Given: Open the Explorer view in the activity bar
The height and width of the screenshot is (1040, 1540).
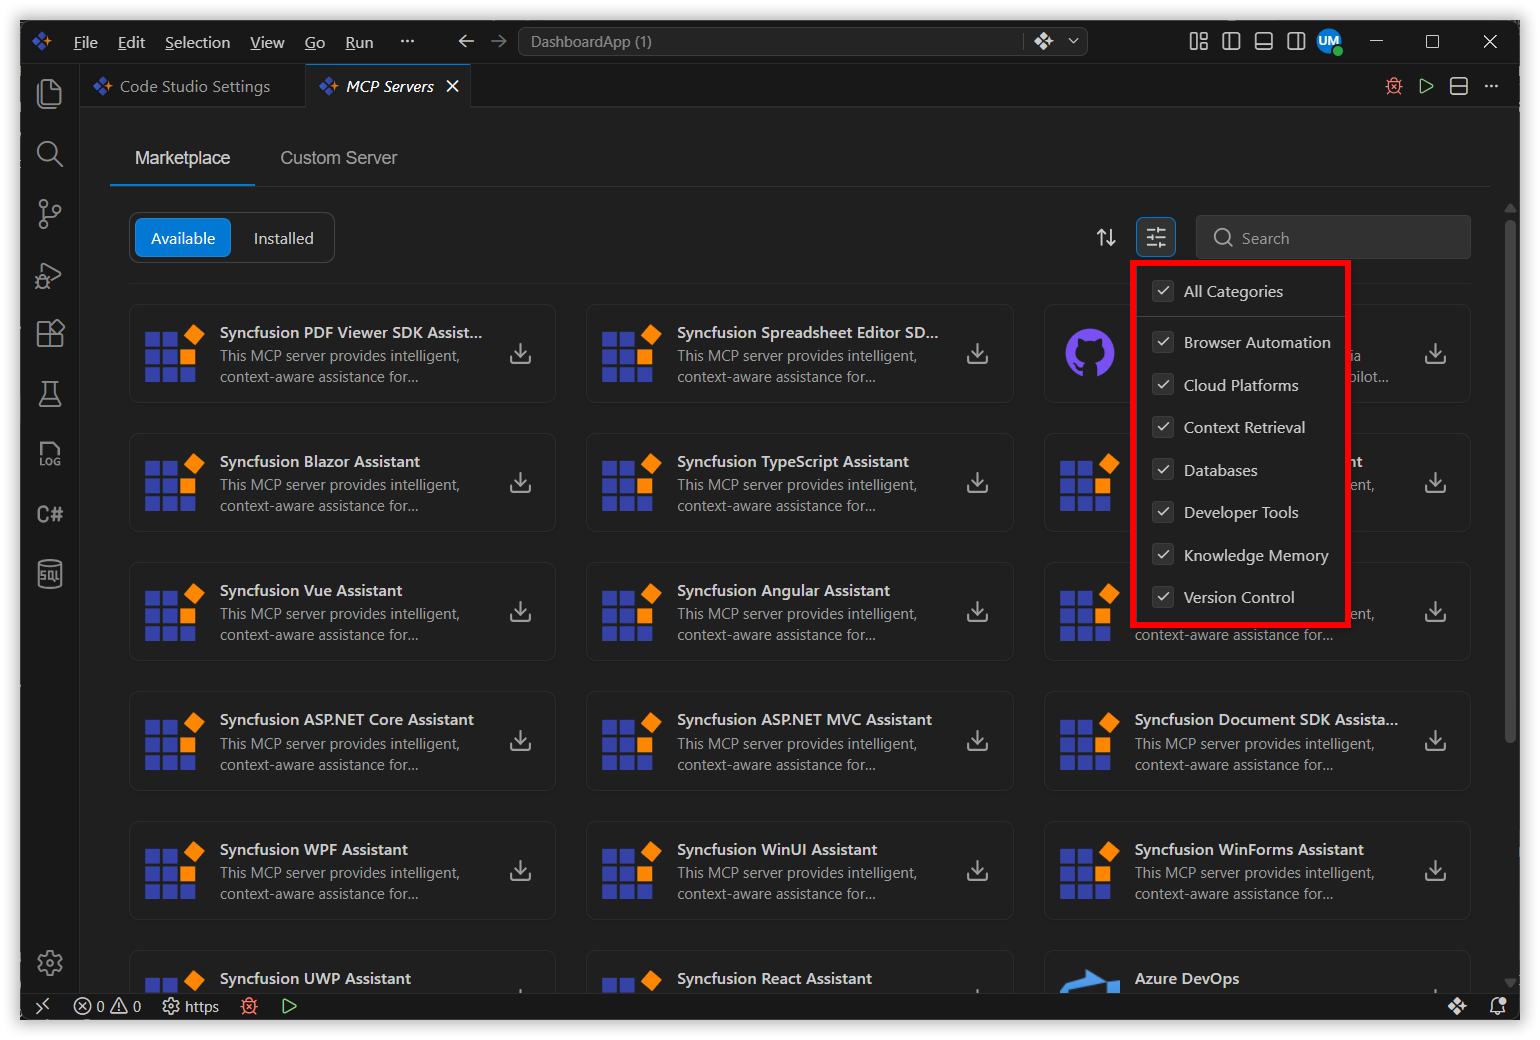Looking at the screenshot, I should (x=49, y=94).
